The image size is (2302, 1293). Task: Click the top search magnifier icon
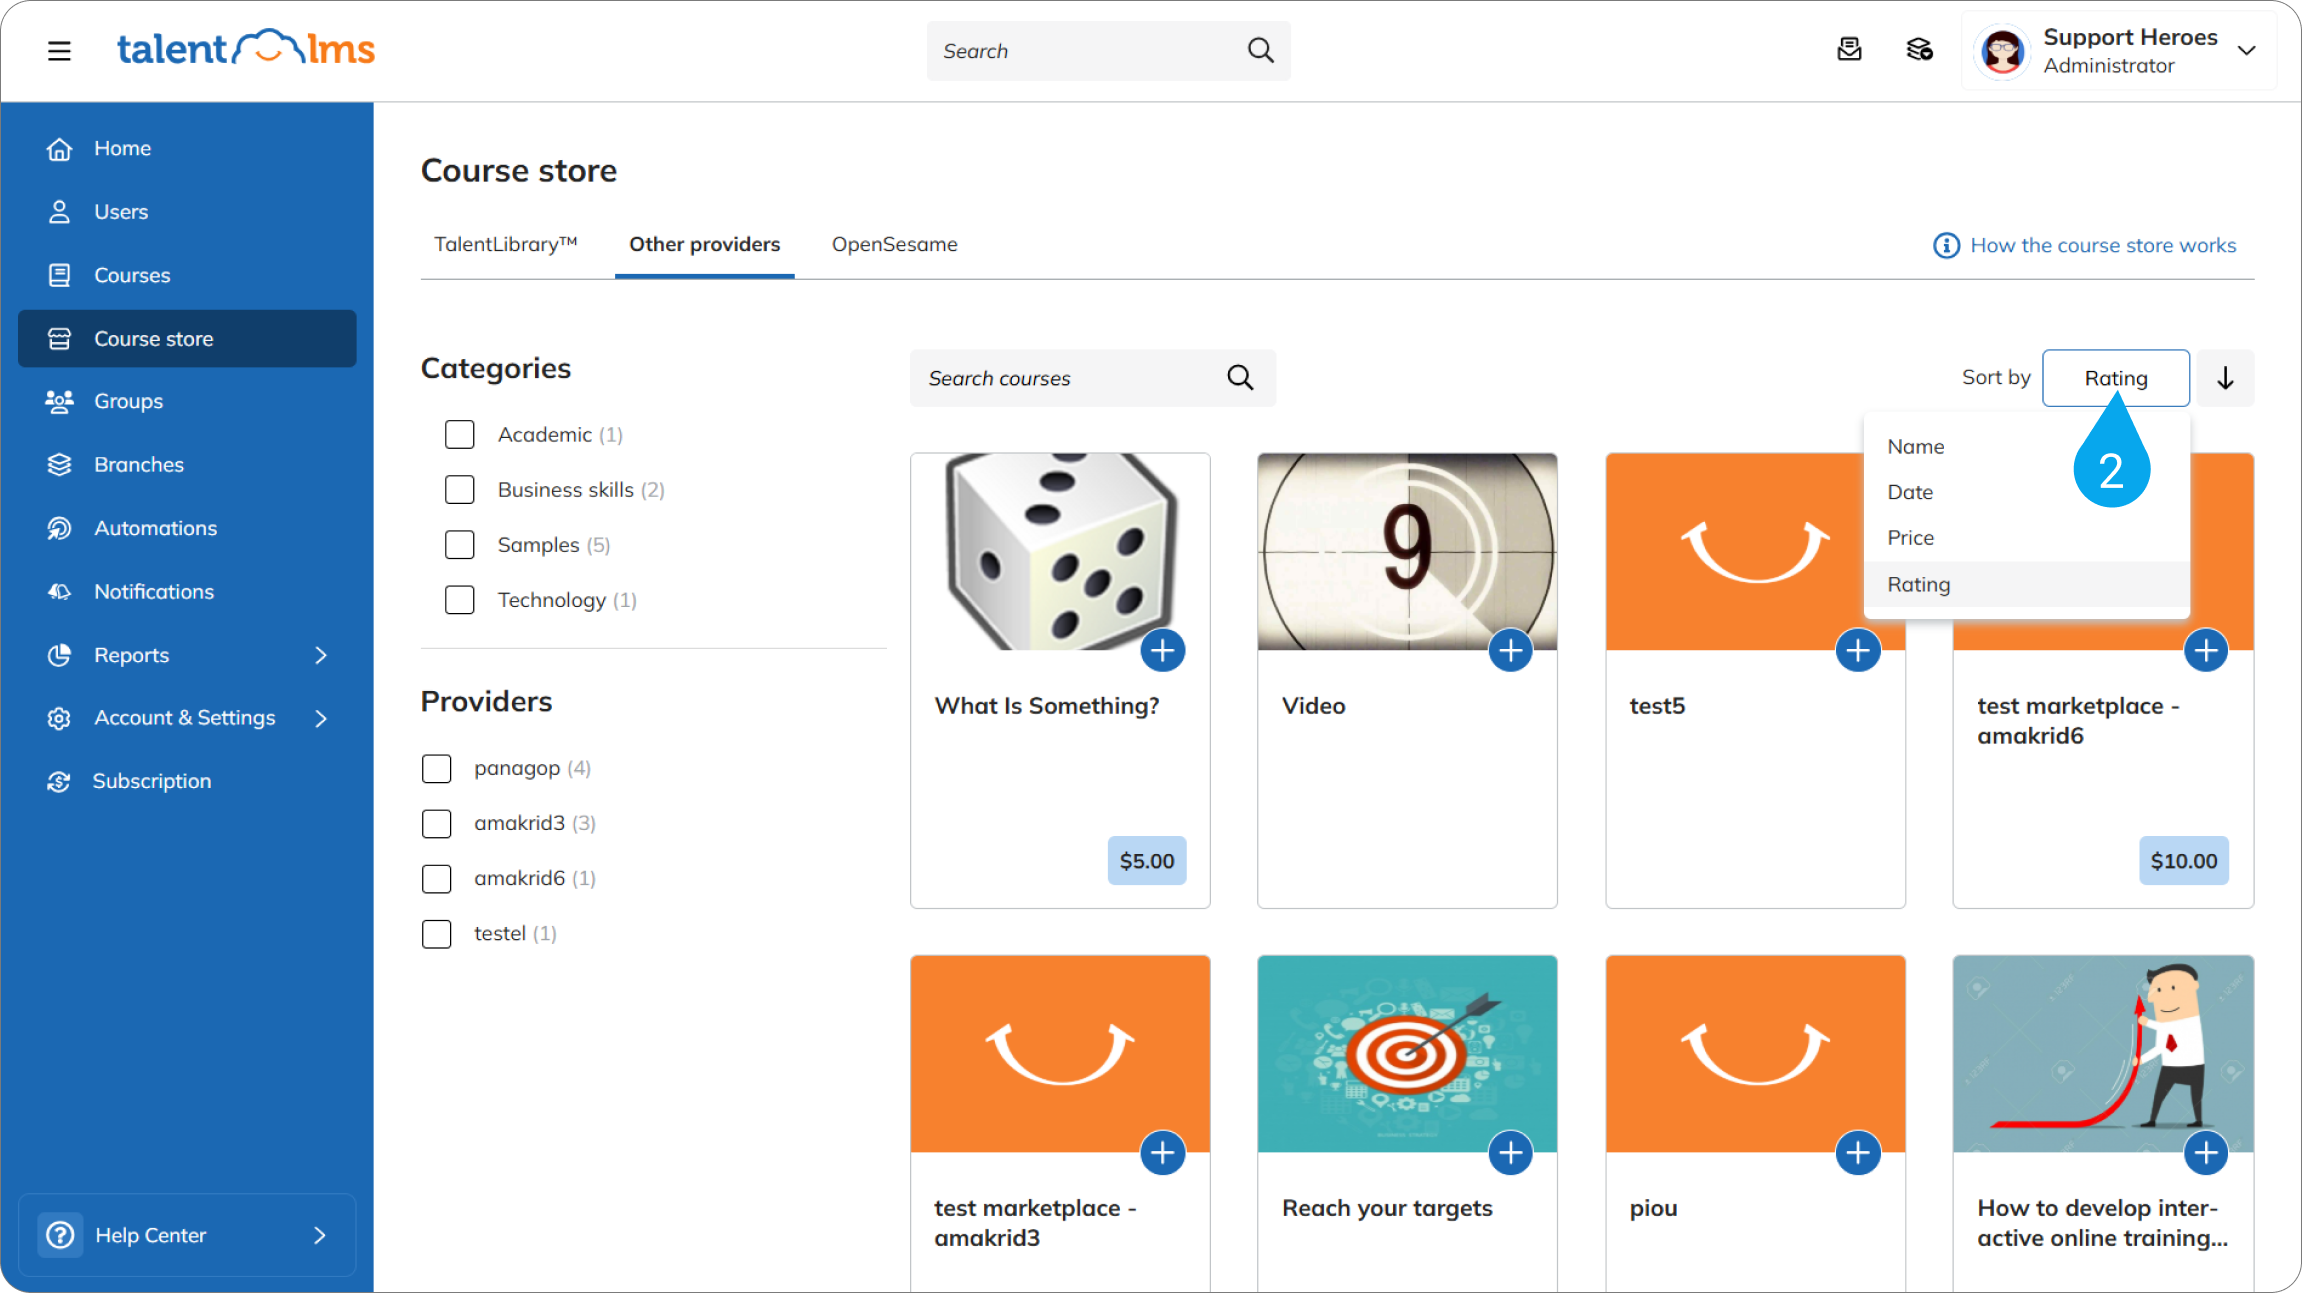click(1261, 50)
